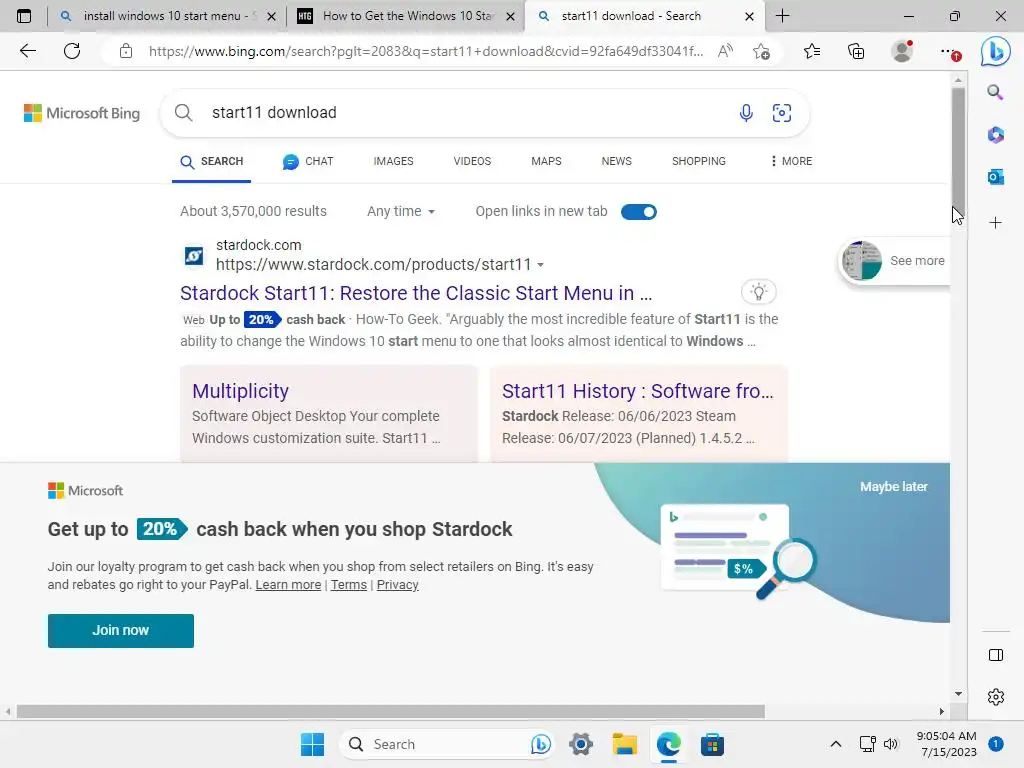Open the volume control in system tray
1024x768 pixels.
[891, 744]
